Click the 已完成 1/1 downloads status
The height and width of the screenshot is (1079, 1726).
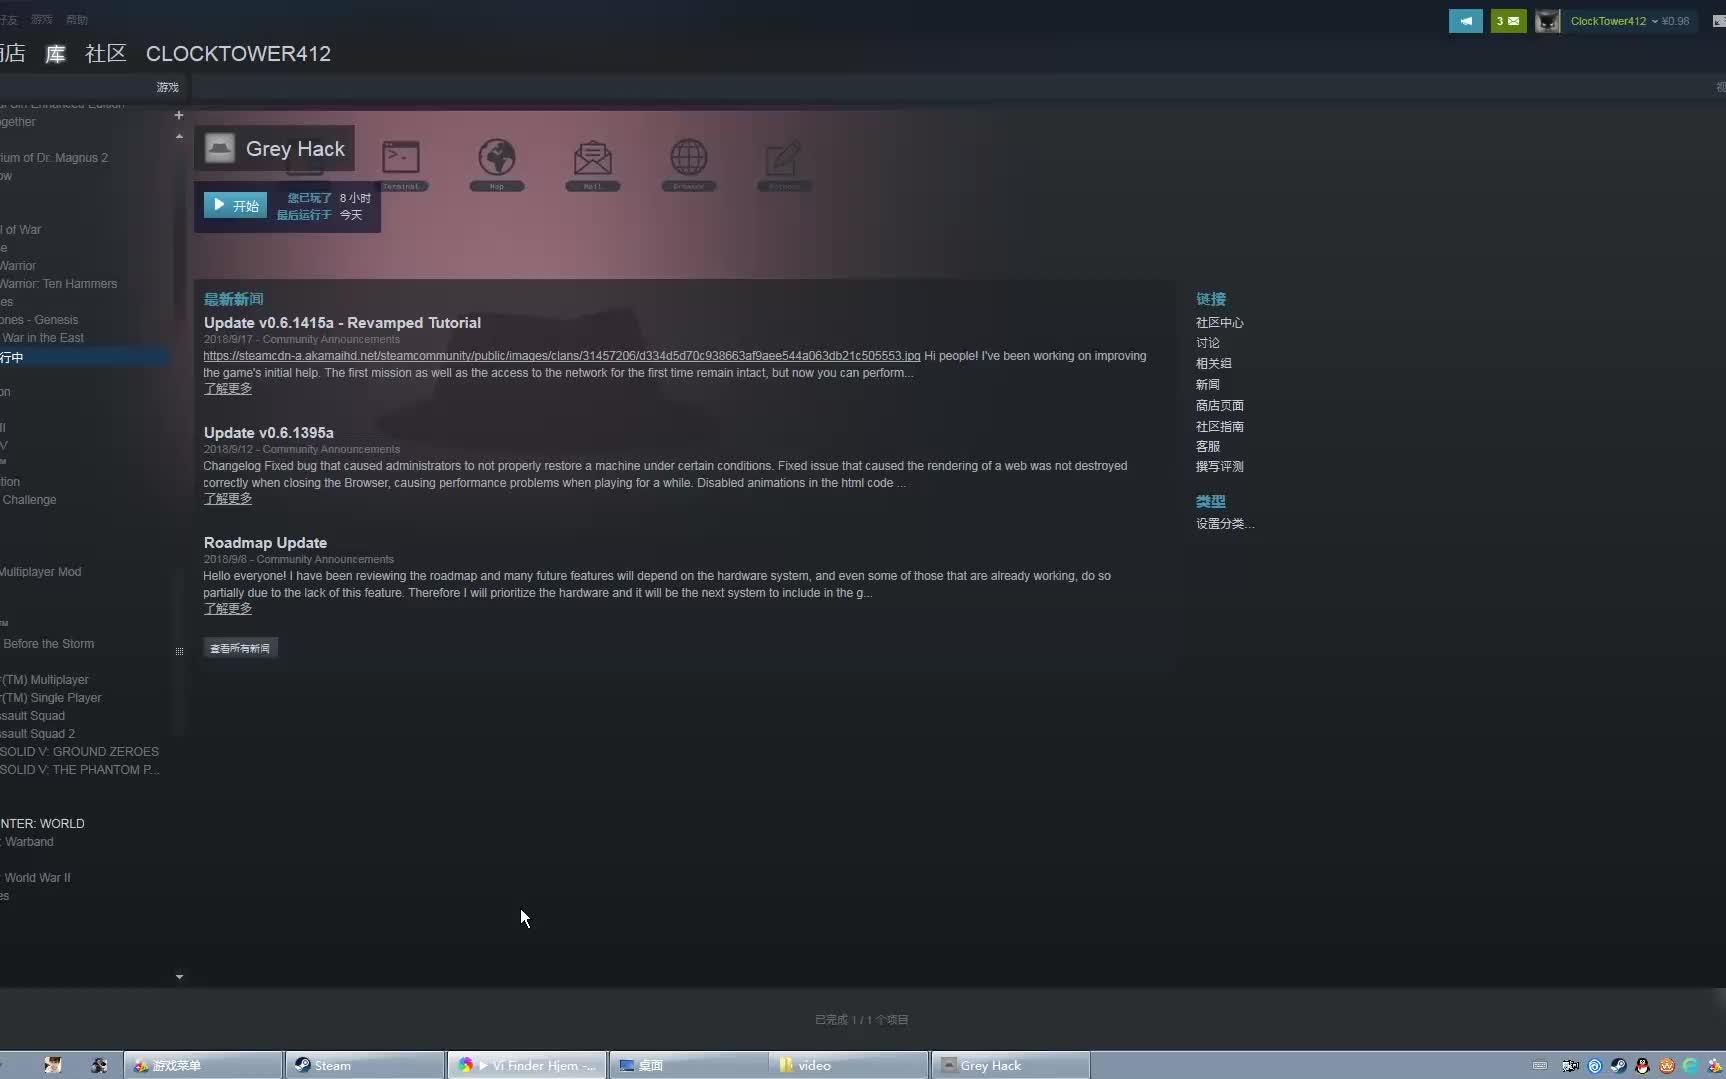coord(861,1020)
